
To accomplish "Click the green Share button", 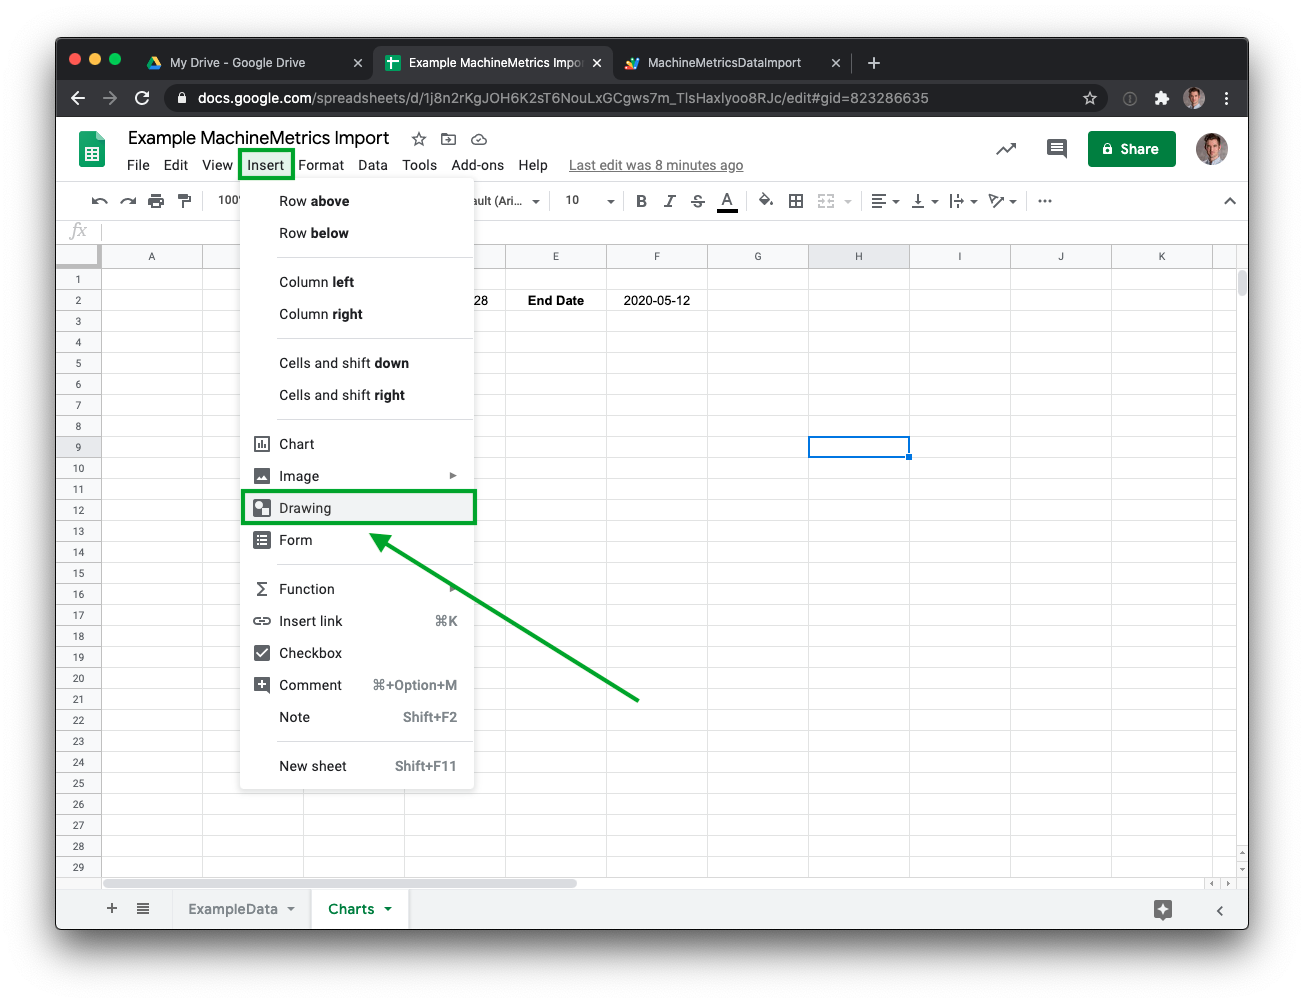I will point(1131,149).
